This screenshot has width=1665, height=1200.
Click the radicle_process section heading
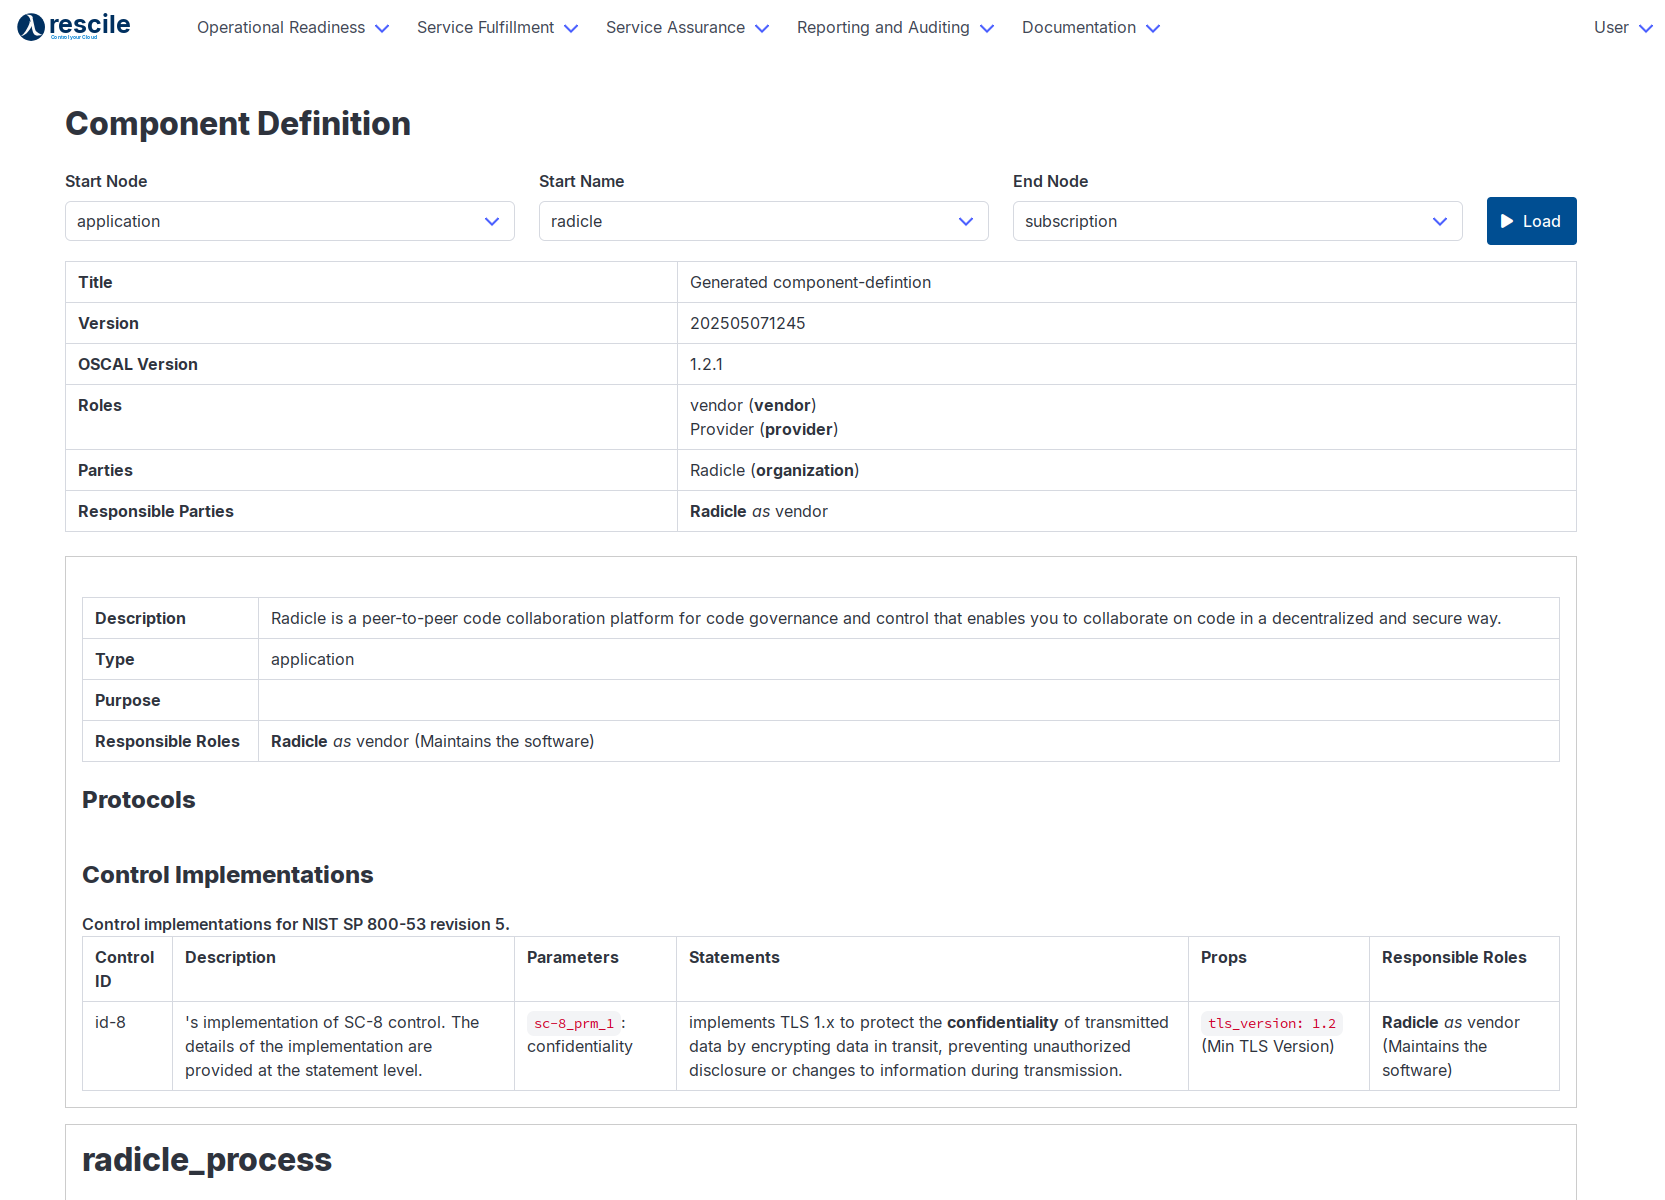(207, 1160)
